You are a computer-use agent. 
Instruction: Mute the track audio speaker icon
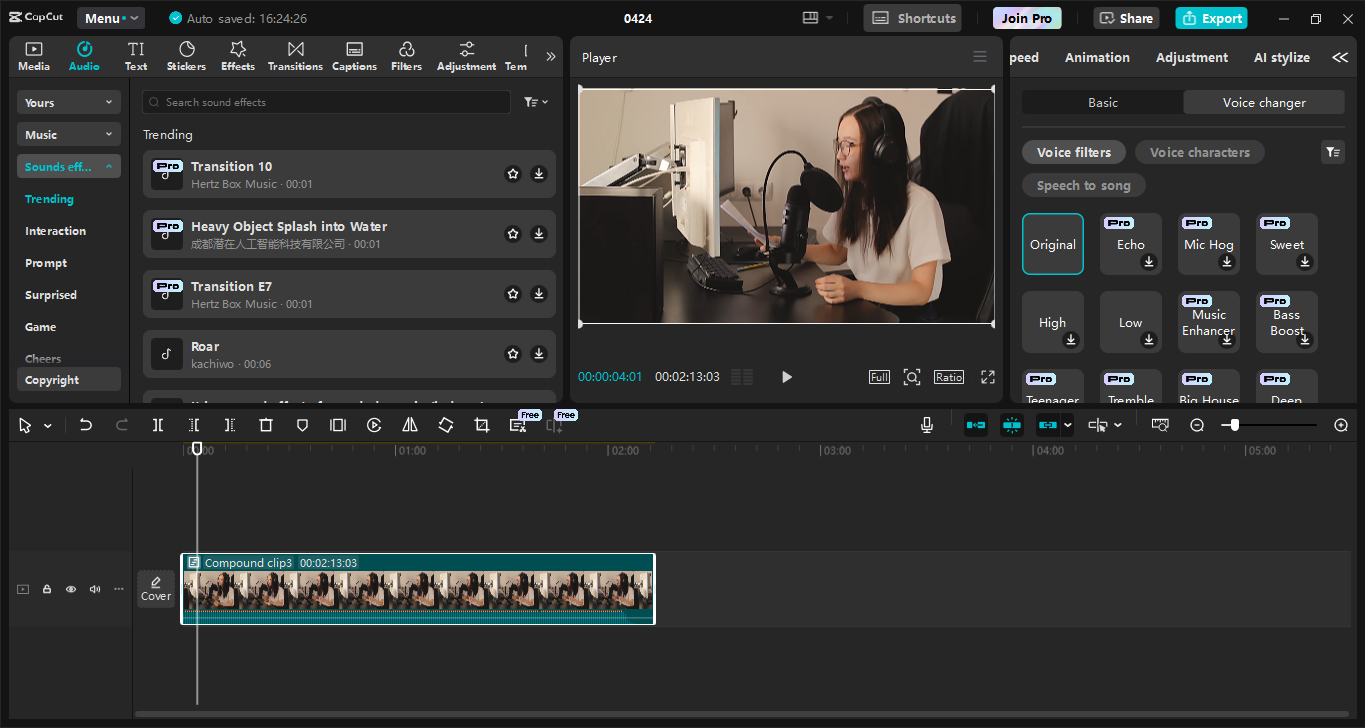[95, 589]
